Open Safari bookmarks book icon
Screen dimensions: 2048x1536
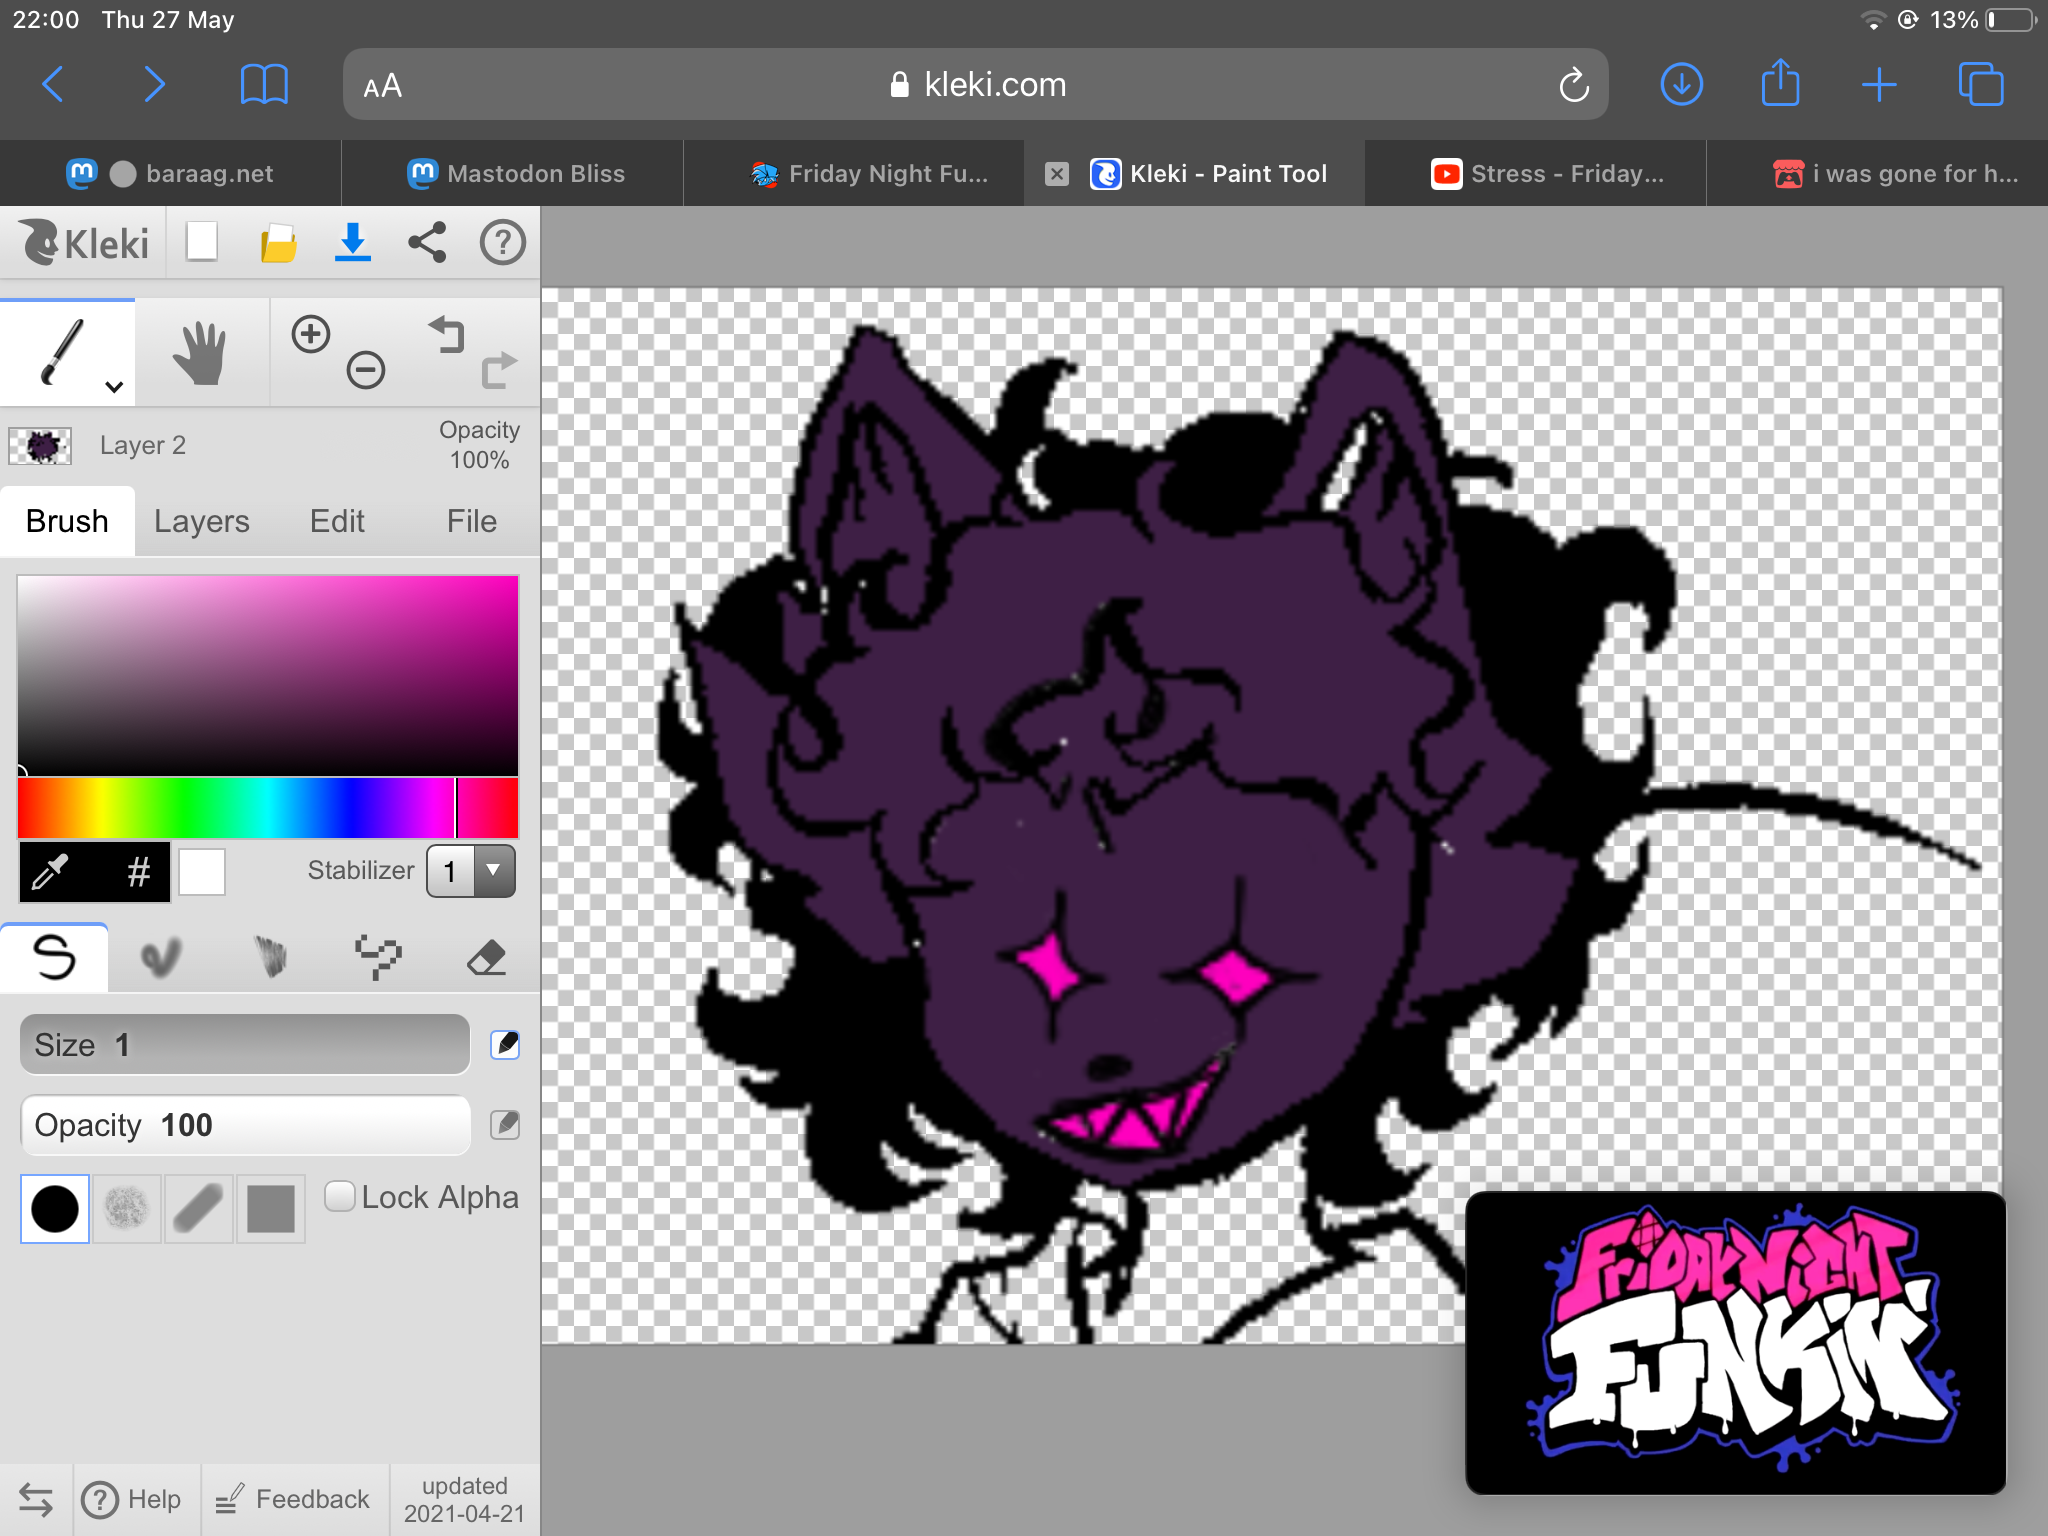click(264, 85)
